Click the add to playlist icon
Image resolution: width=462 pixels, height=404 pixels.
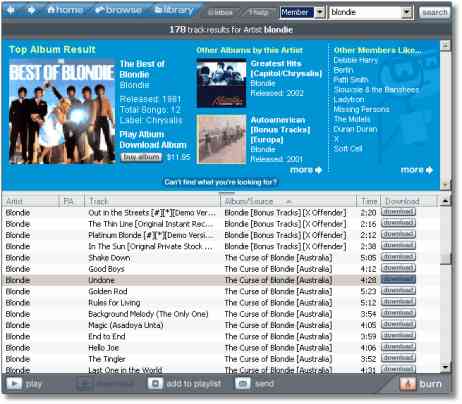coord(155,384)
